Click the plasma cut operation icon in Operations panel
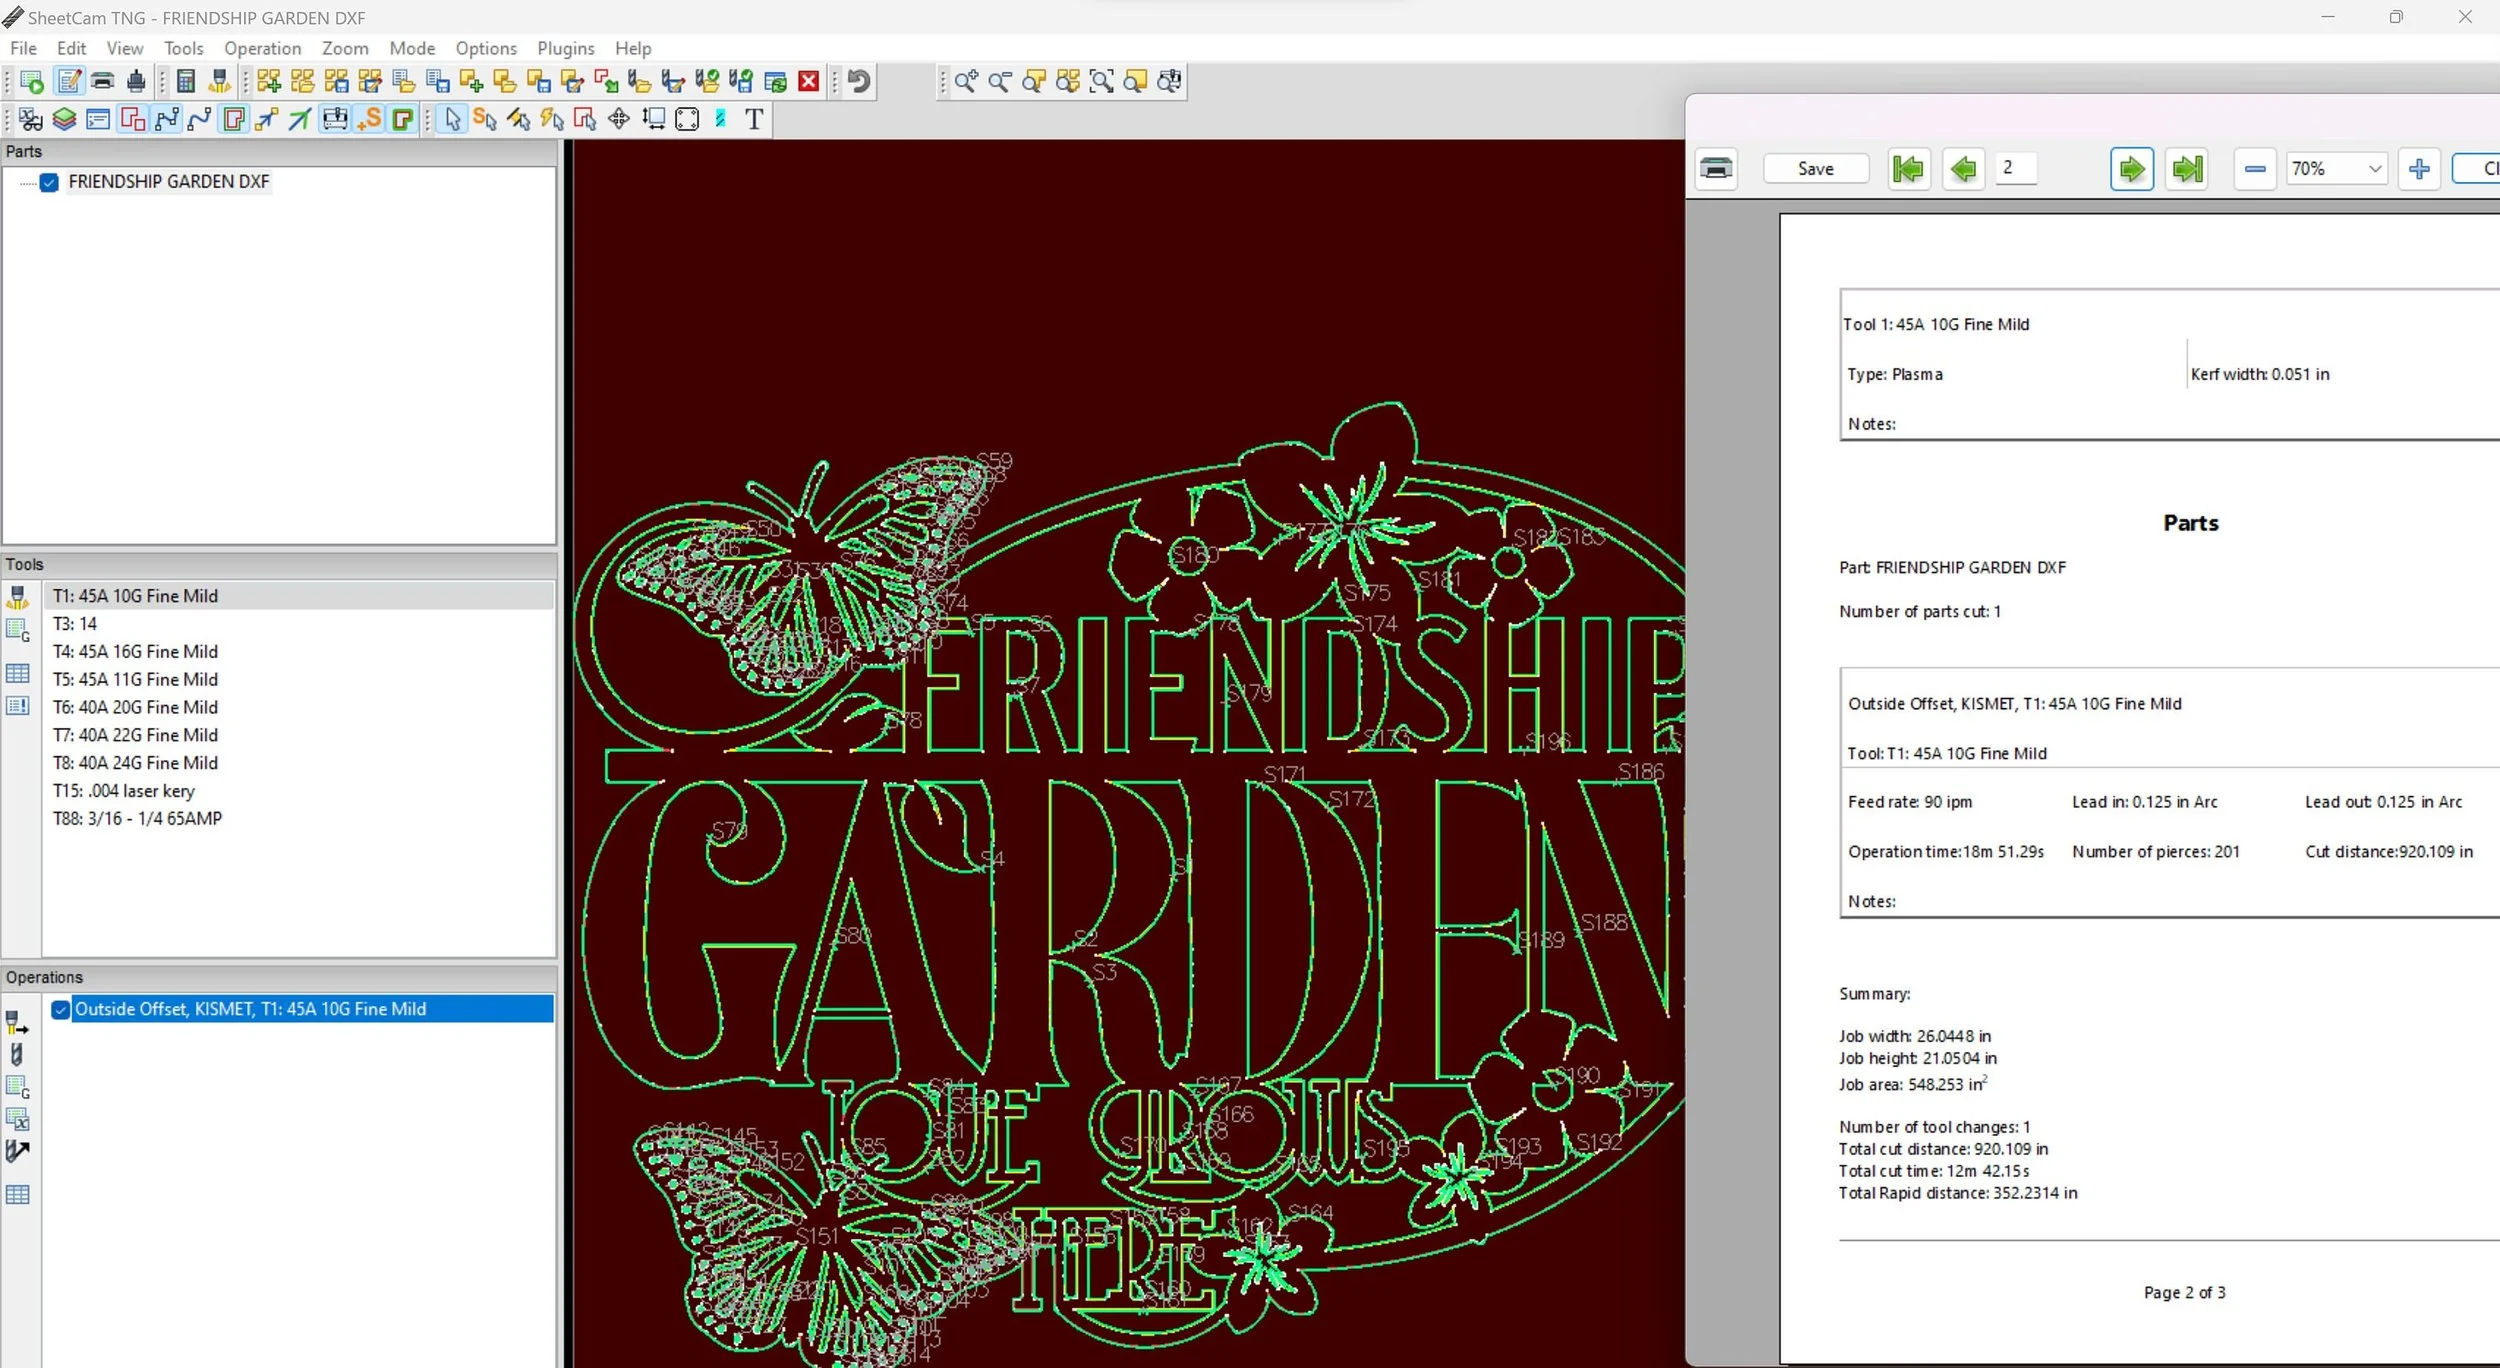 click(x=17, y=1022)
